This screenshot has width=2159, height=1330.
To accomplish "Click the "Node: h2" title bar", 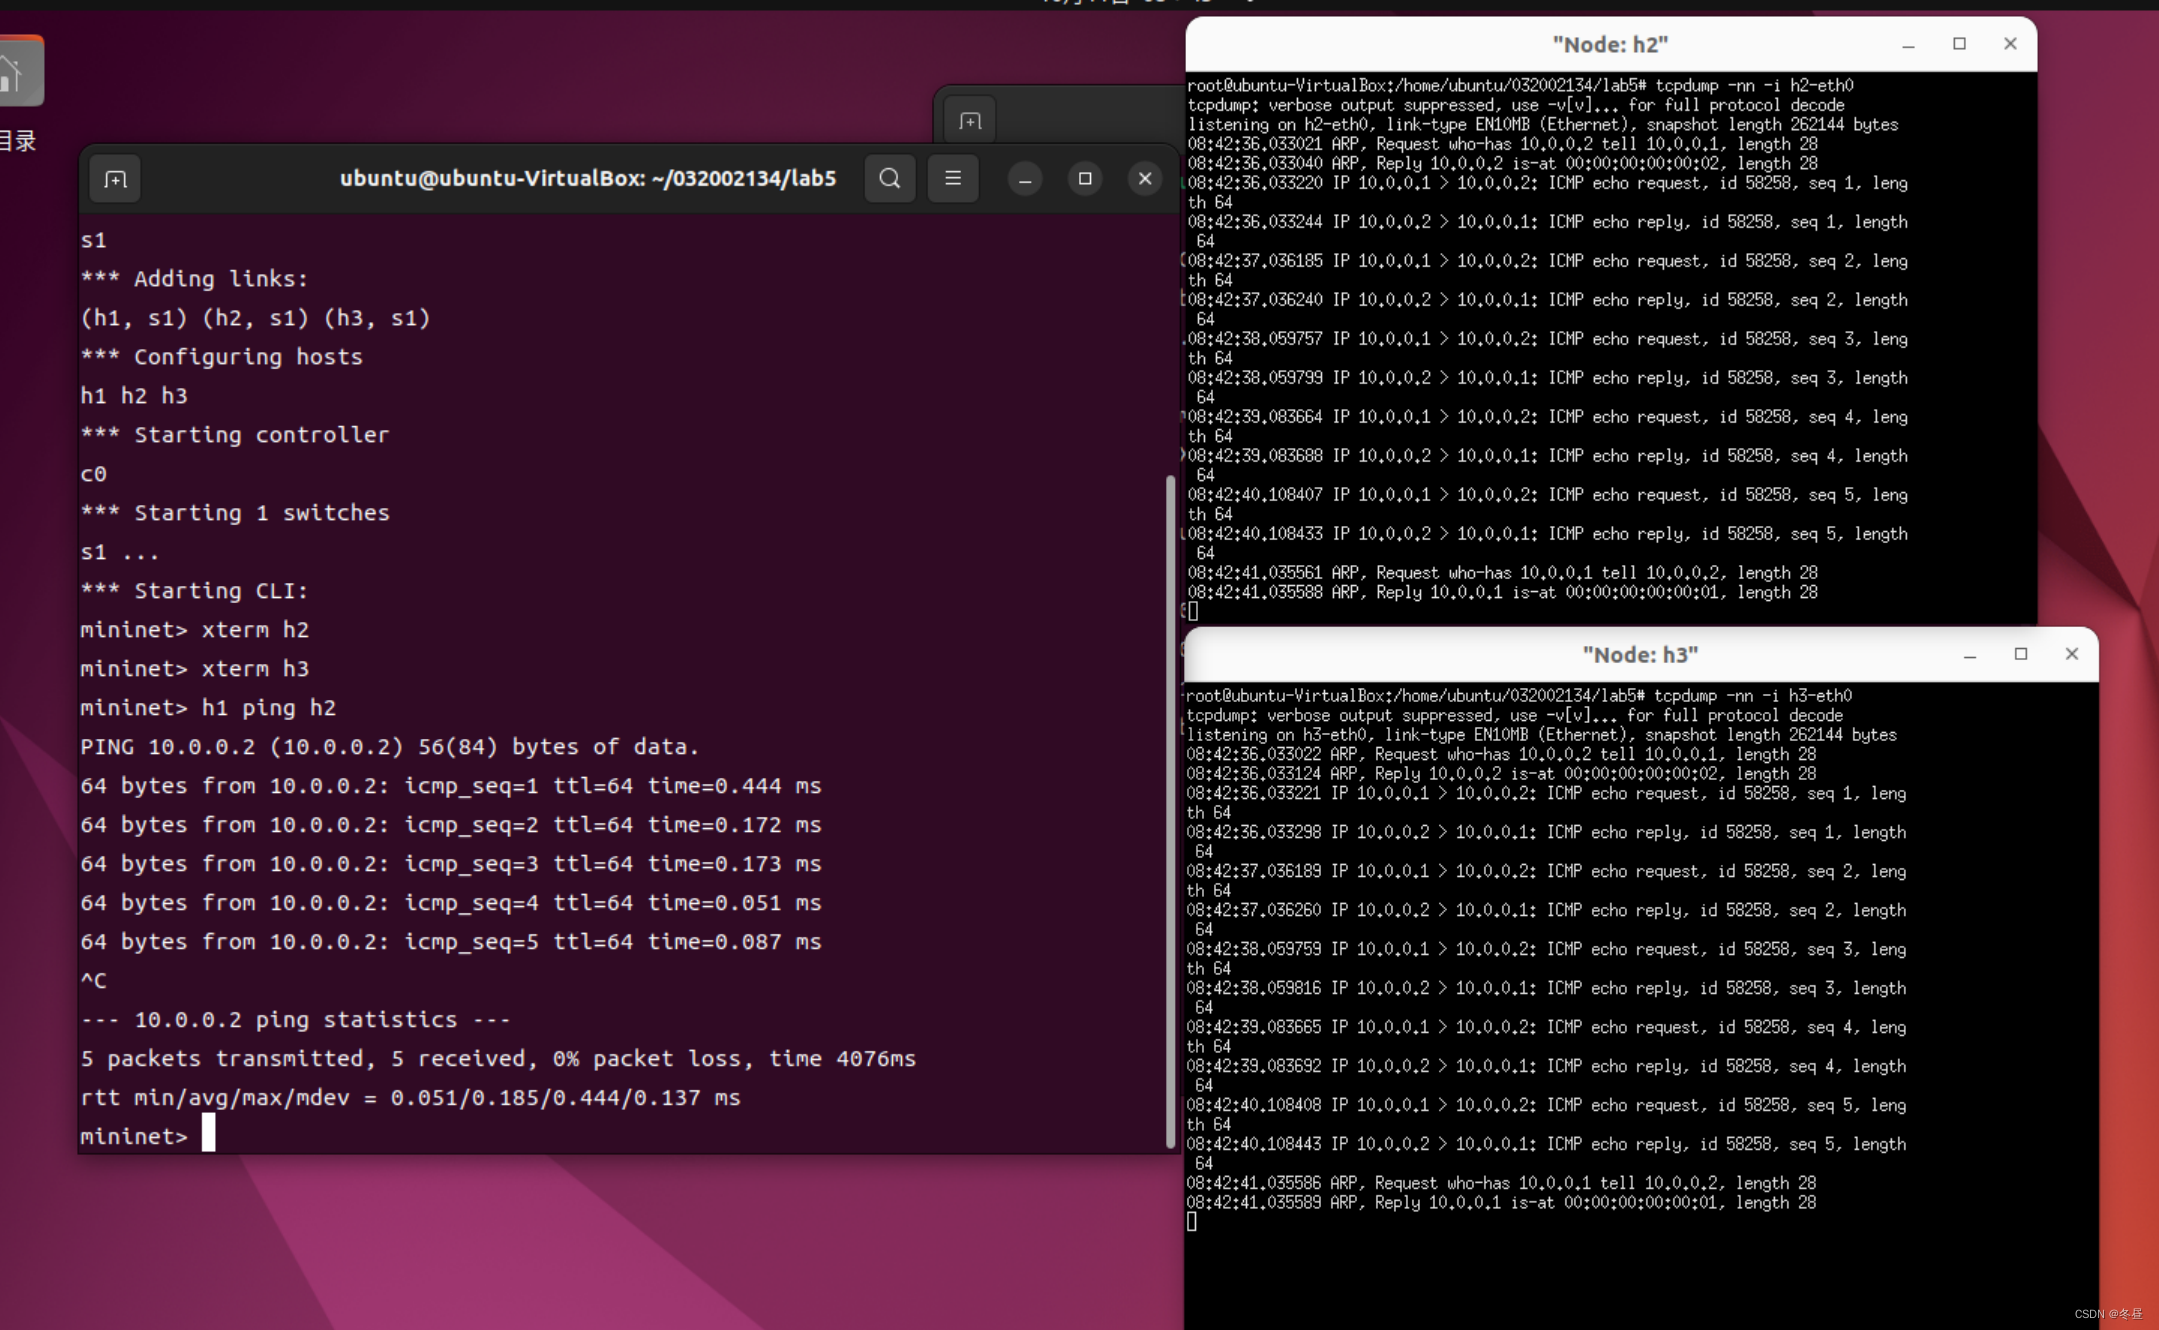I will point(1610,45).
